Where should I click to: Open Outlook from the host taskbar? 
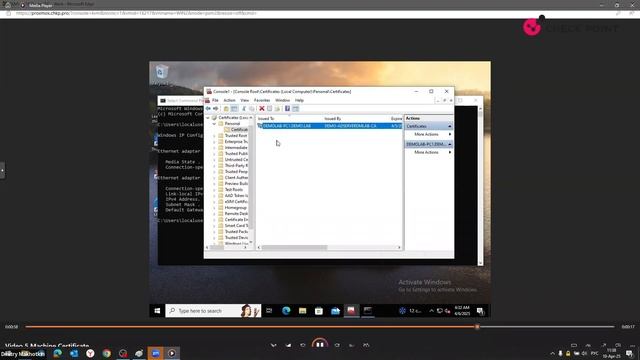pyautogui.click(x=74, y=353)
